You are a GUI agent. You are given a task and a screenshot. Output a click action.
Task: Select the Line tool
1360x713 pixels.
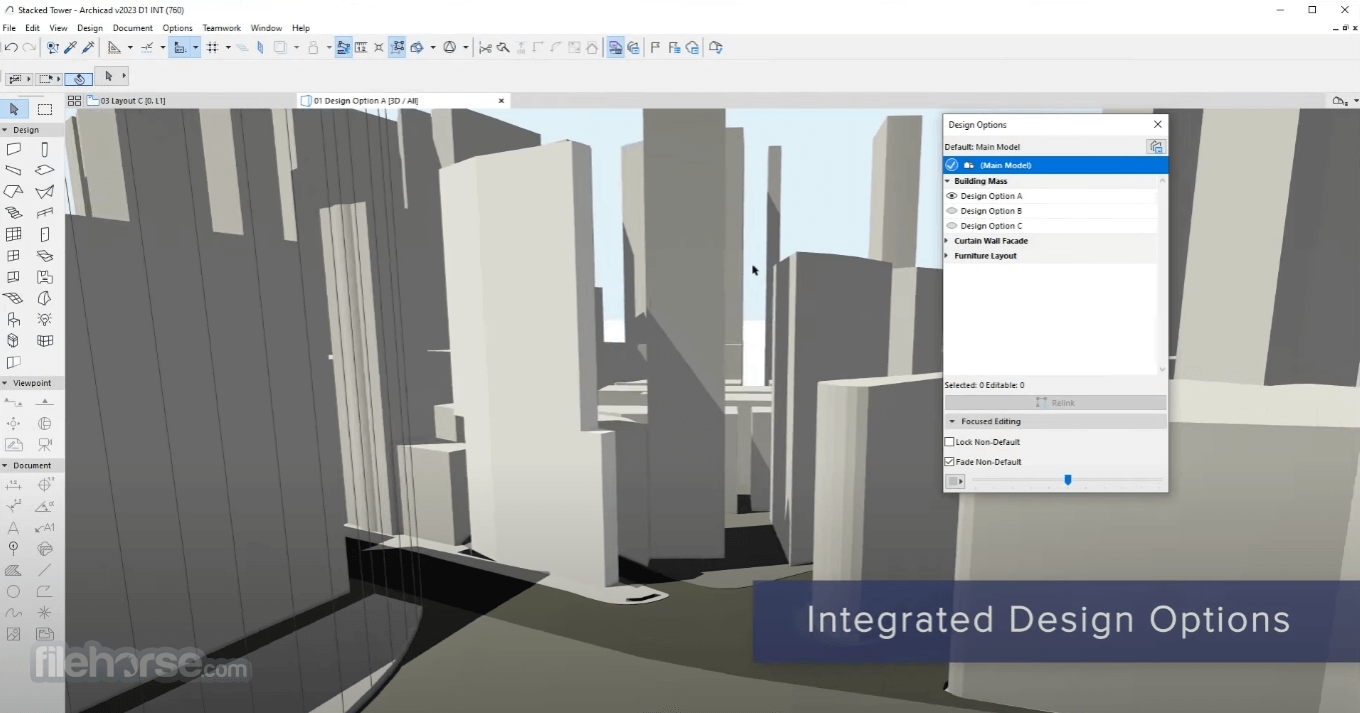(x=45, y=570)
